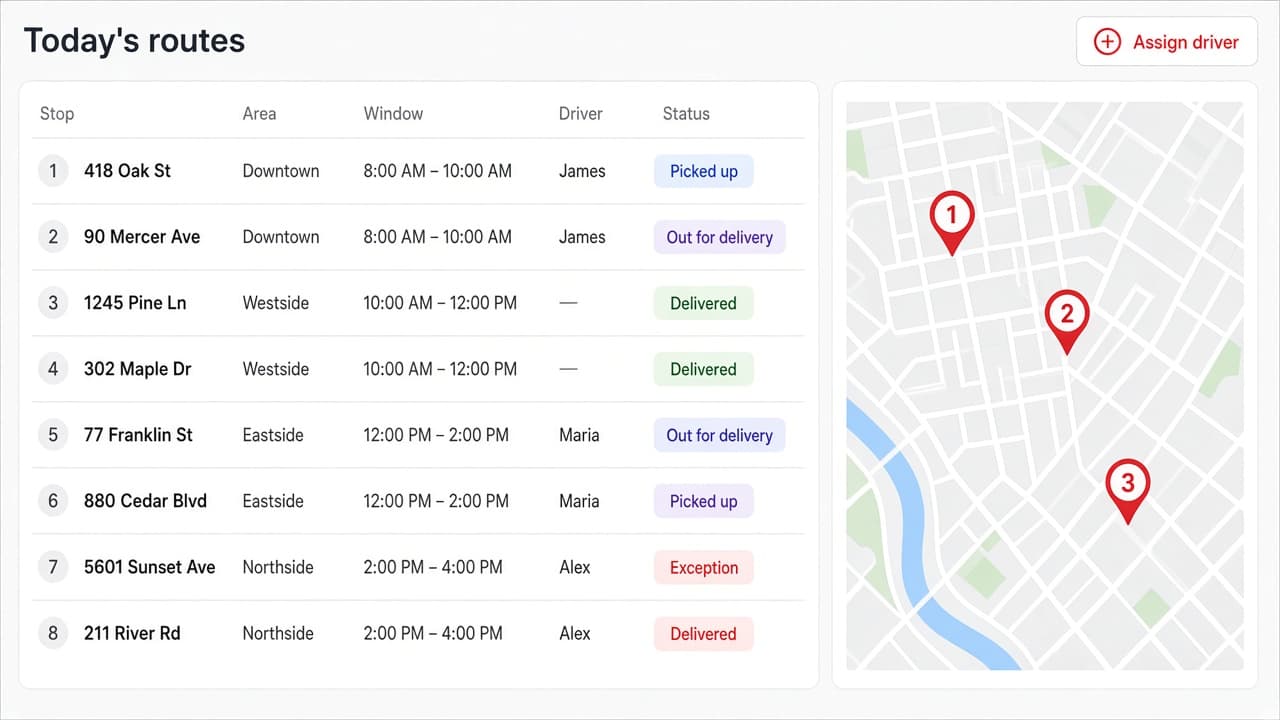Open the 211 River Rd stop
Viewport: 1280px width, 720px height.
pyautogui.click(x=132, y=633)
